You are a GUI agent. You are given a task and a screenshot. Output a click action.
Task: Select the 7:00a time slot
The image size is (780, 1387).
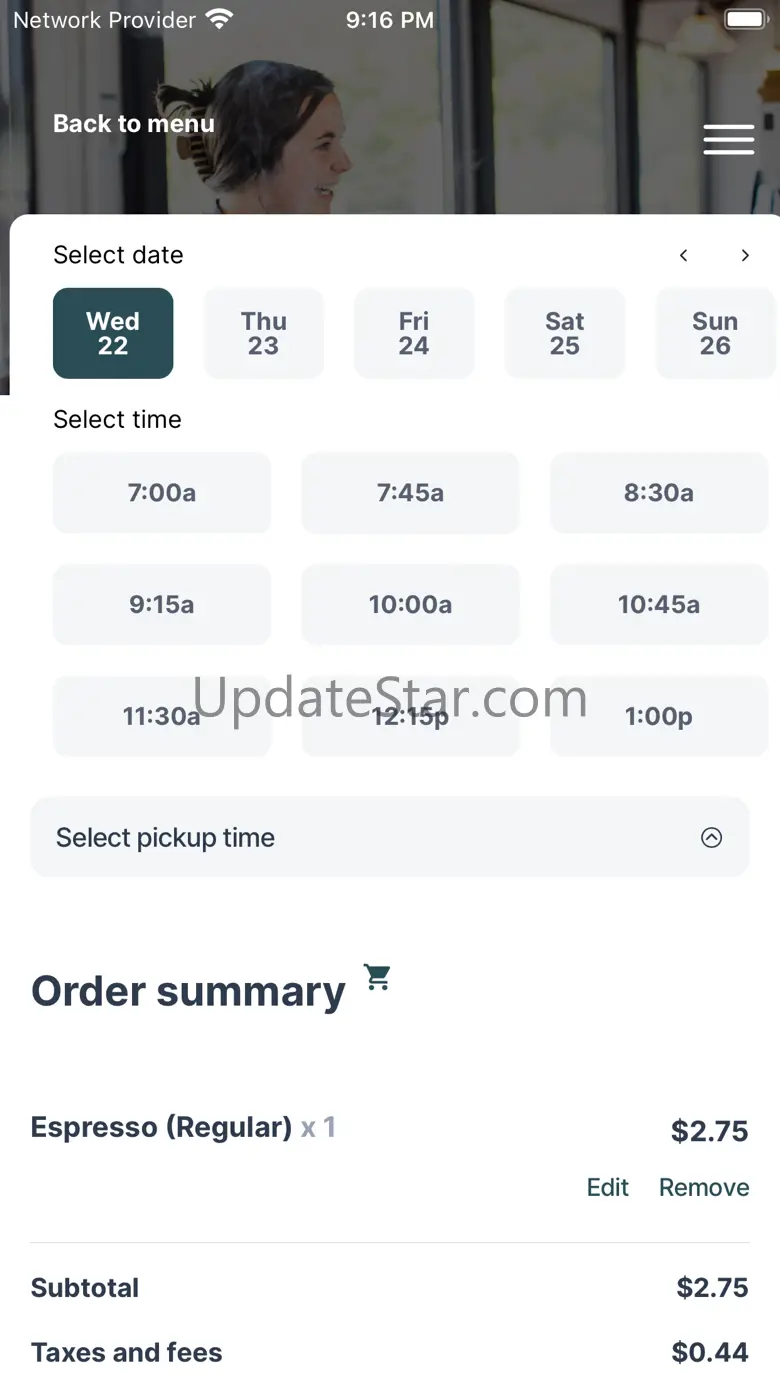click(x=162, y=493)
